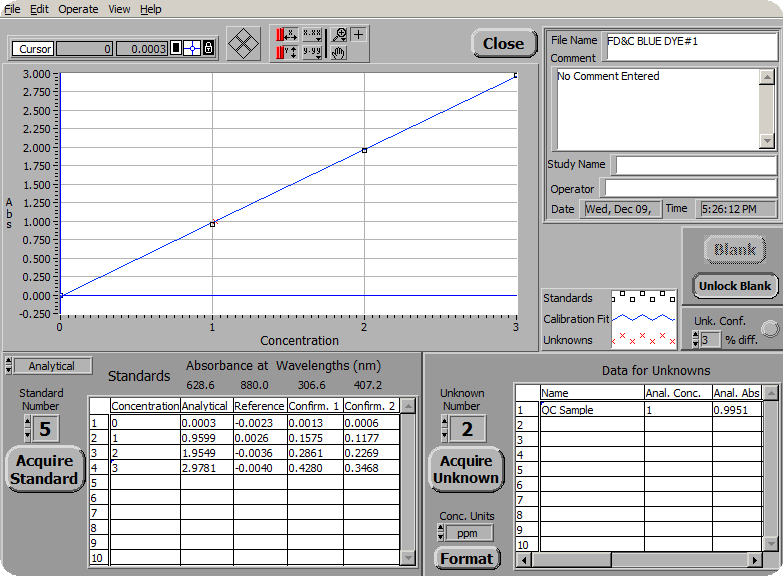Toggle the Unk. Conf. round indicator
783x576 pixels.
pyautogui.click(x=768, y=328)
